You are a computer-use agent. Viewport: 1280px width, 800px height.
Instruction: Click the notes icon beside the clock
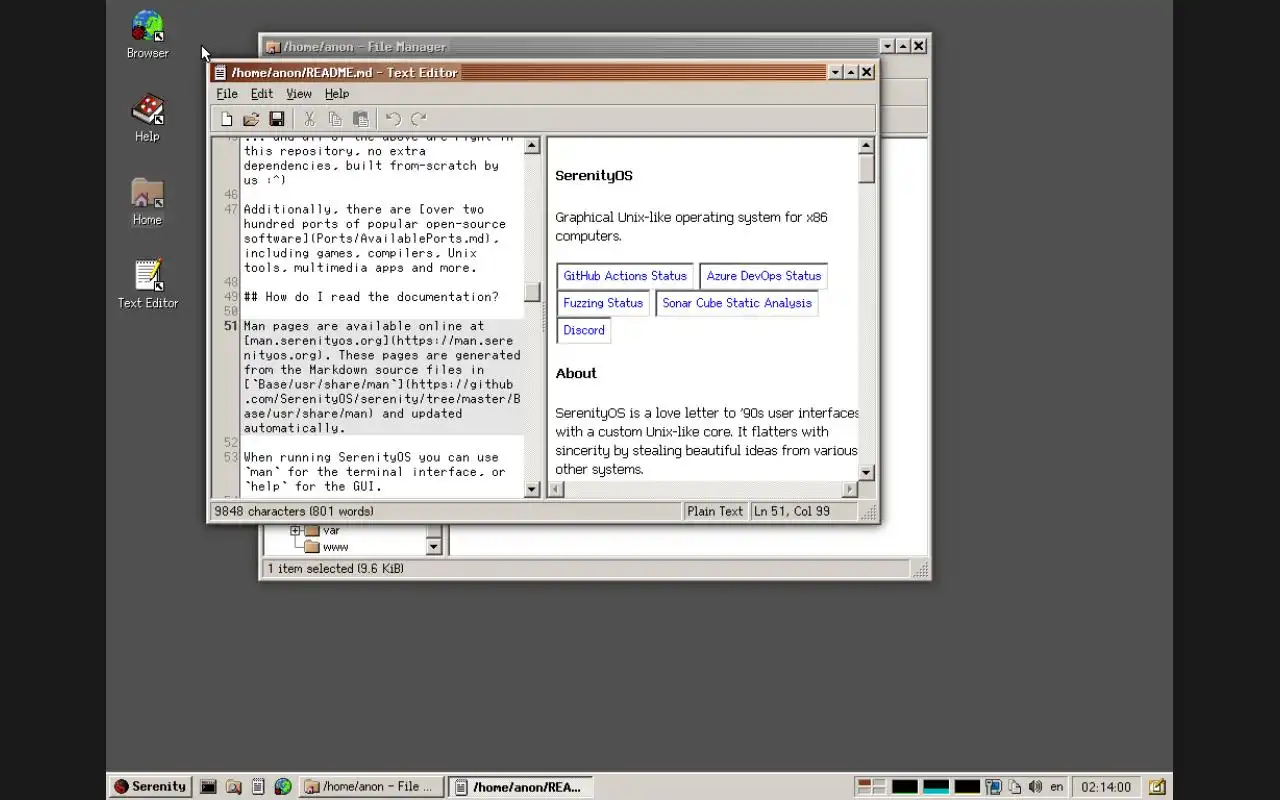point(1156,787)
